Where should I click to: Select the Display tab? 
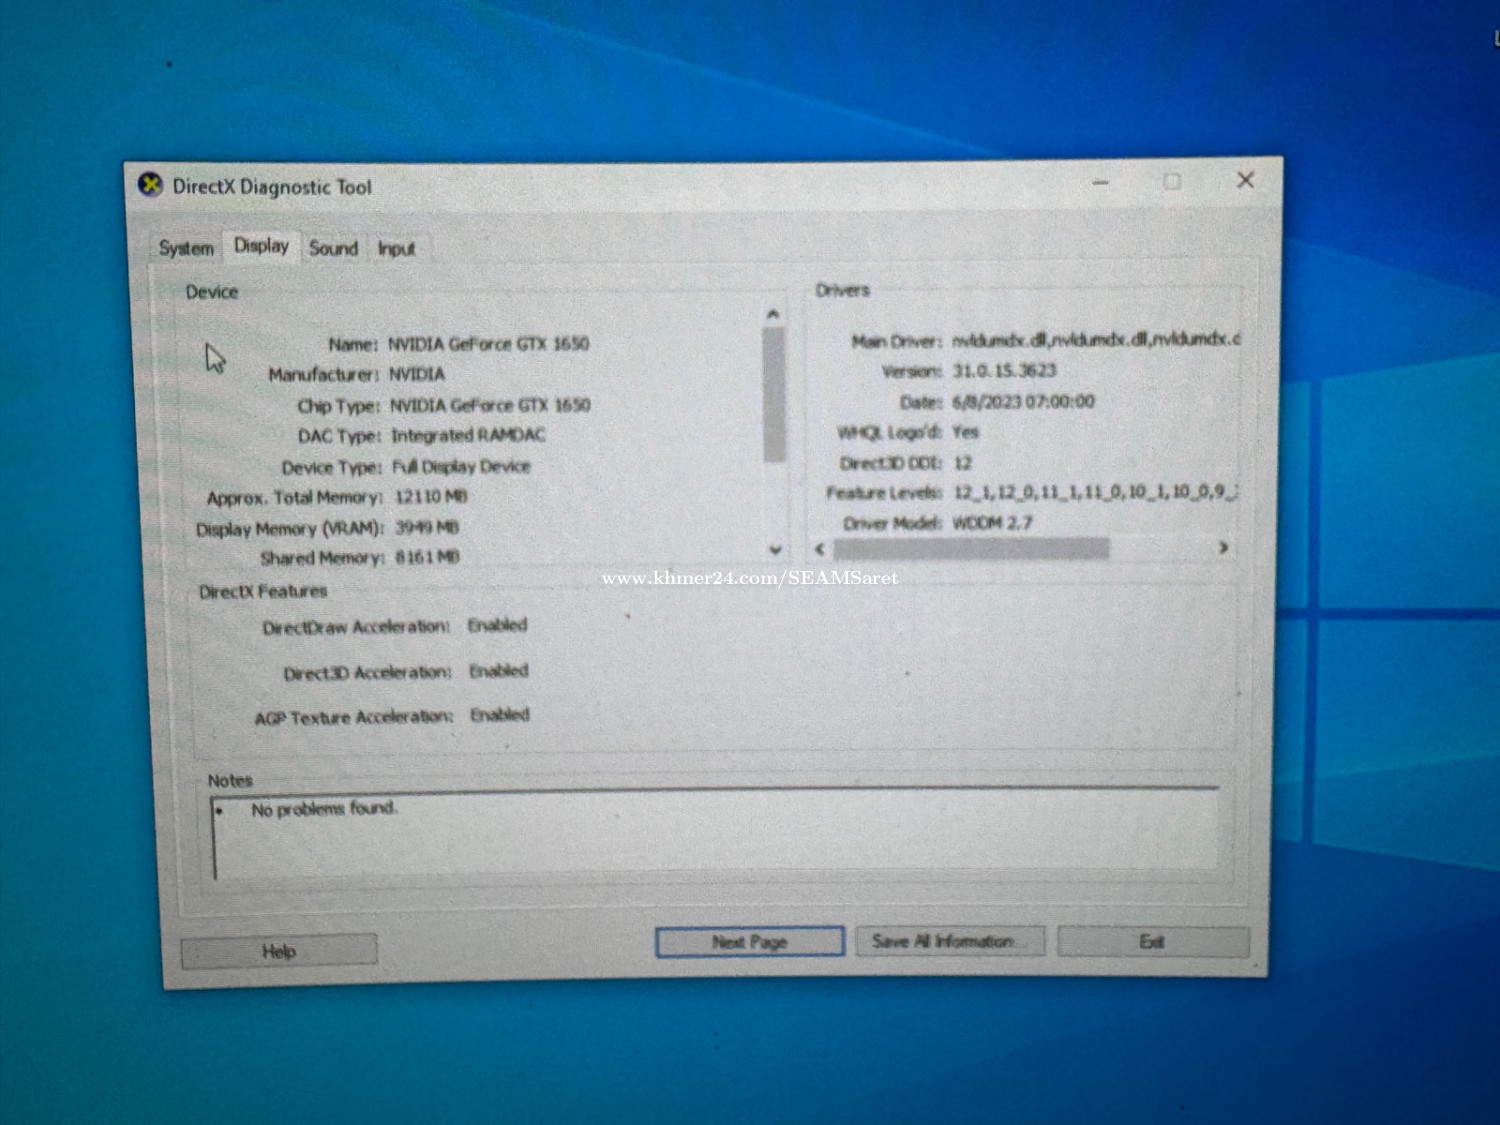[261, 246]
